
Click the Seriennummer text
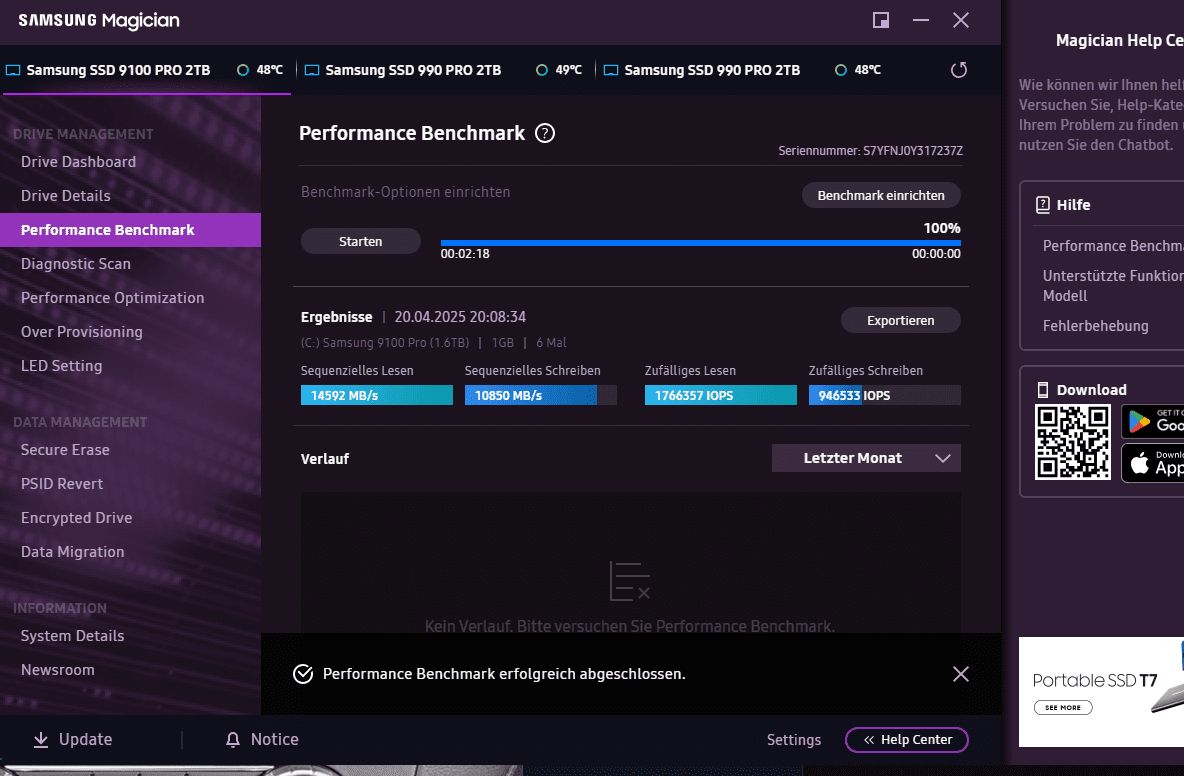[x=871, y=151]
